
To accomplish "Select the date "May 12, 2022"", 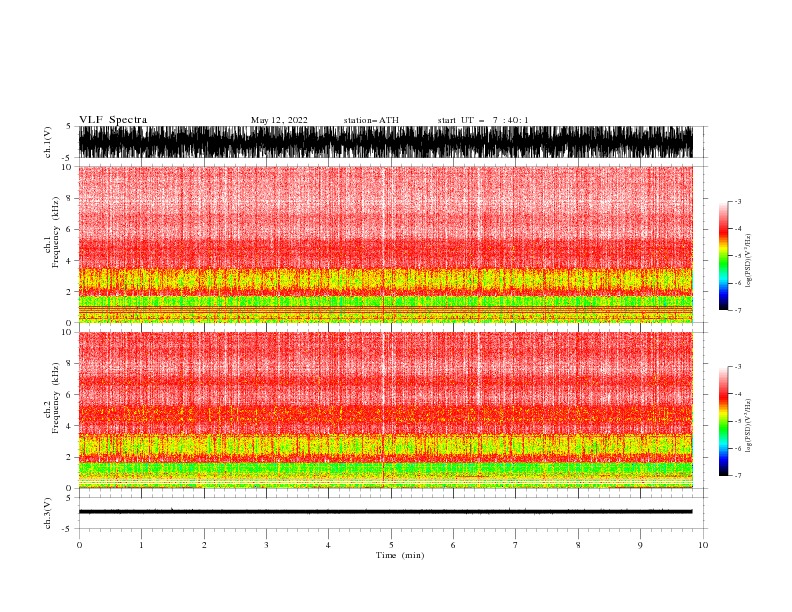I will tap(279, 120).
